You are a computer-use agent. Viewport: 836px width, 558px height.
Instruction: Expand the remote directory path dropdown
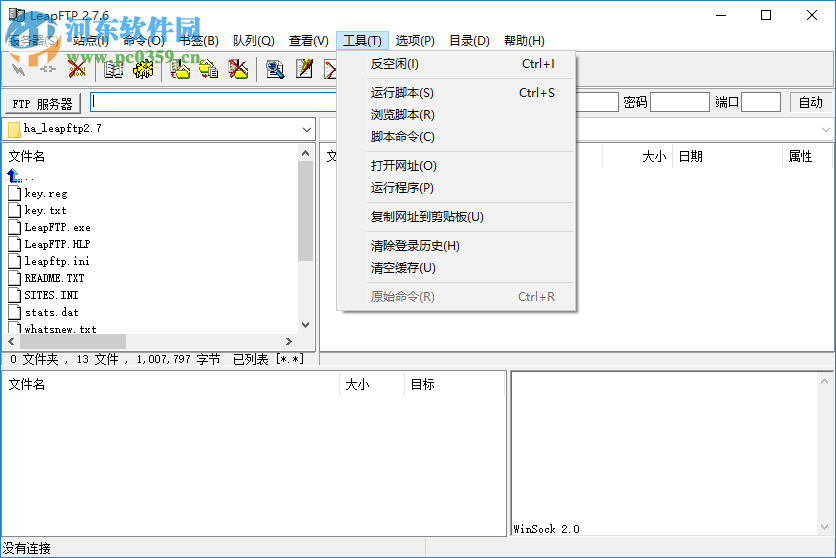[x=825, y=130]
